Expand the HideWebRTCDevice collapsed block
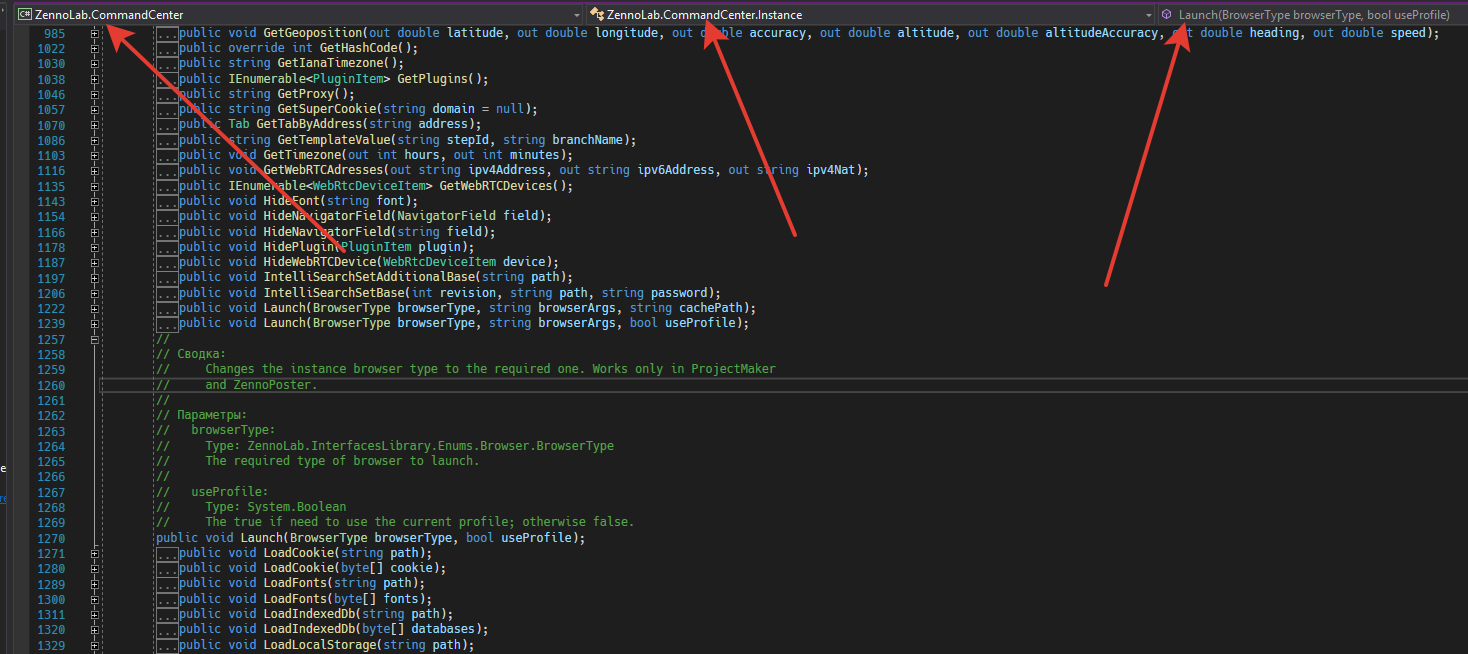This screenshot has width=1468, height=654. (95, 262)
